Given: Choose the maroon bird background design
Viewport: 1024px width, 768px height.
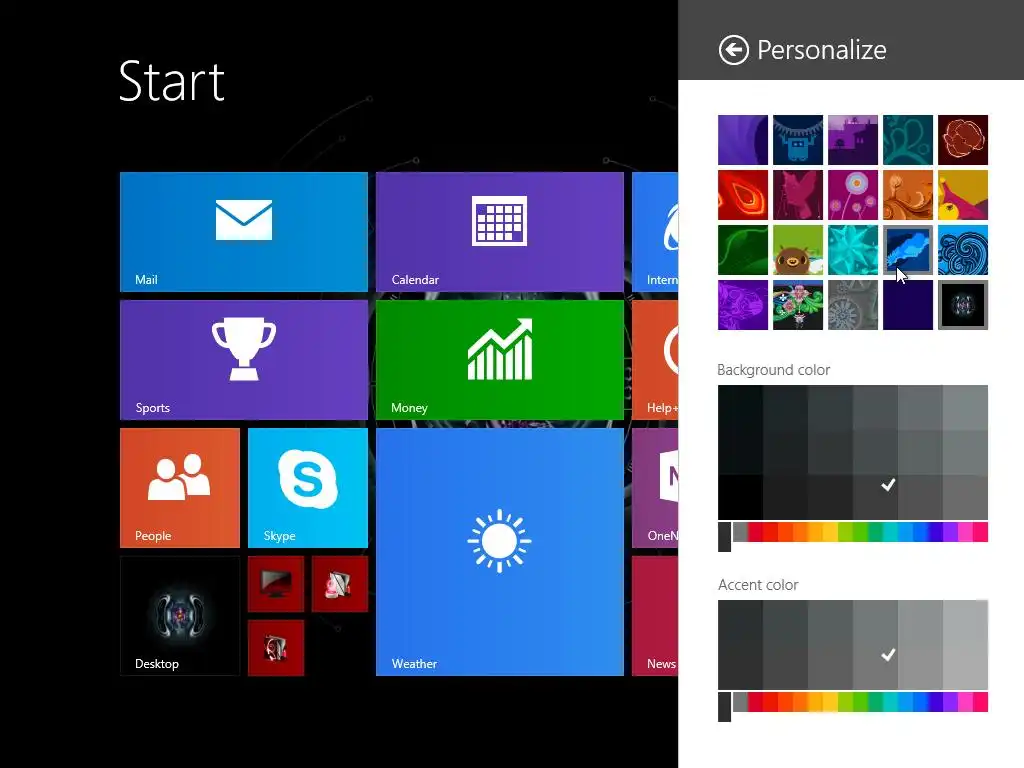Looking at the screenshot, I should tap(797, 195).
